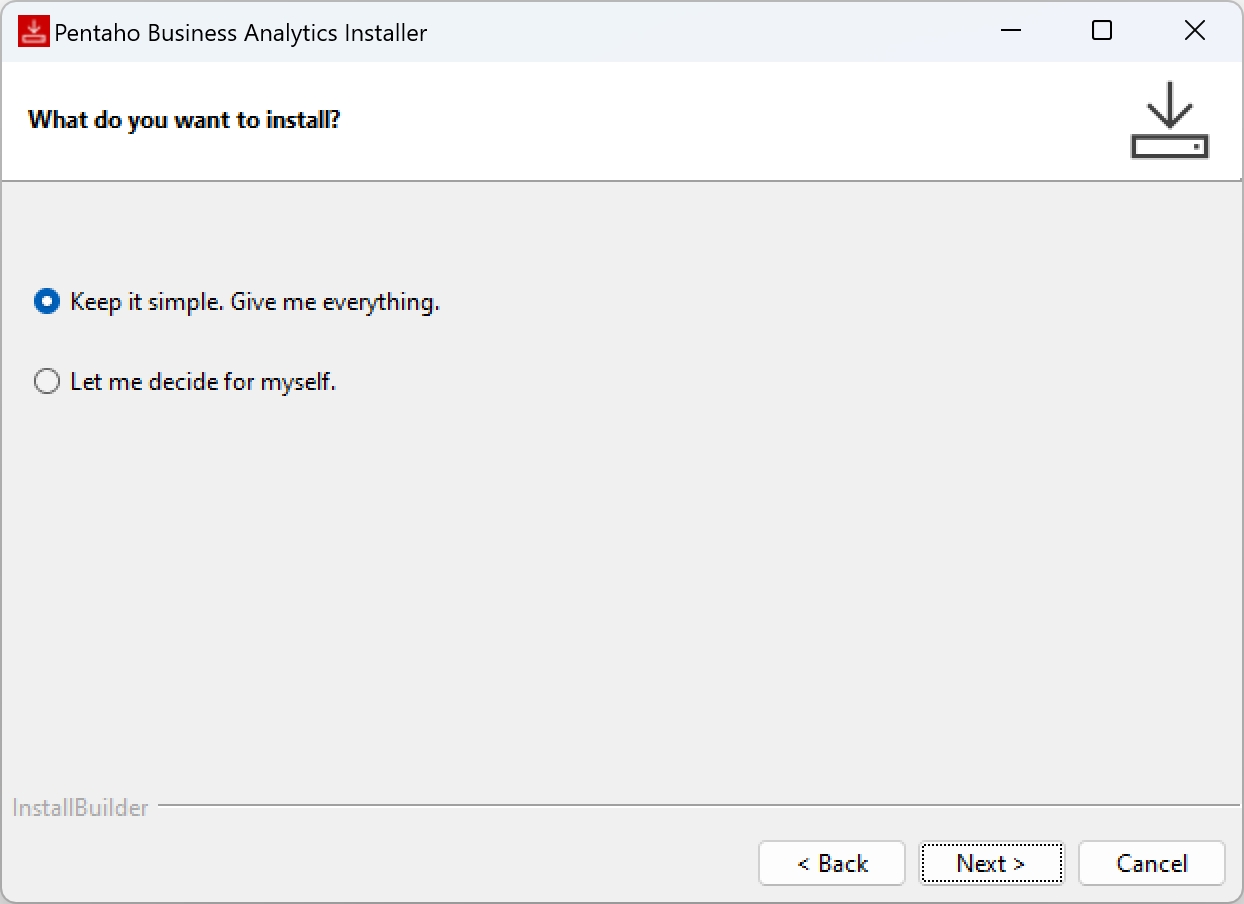Image resolution: width=1244 pixels, height=904 pixels.
Task: Click the "Let me decide for myself." label text
Action: click(203, 381)
